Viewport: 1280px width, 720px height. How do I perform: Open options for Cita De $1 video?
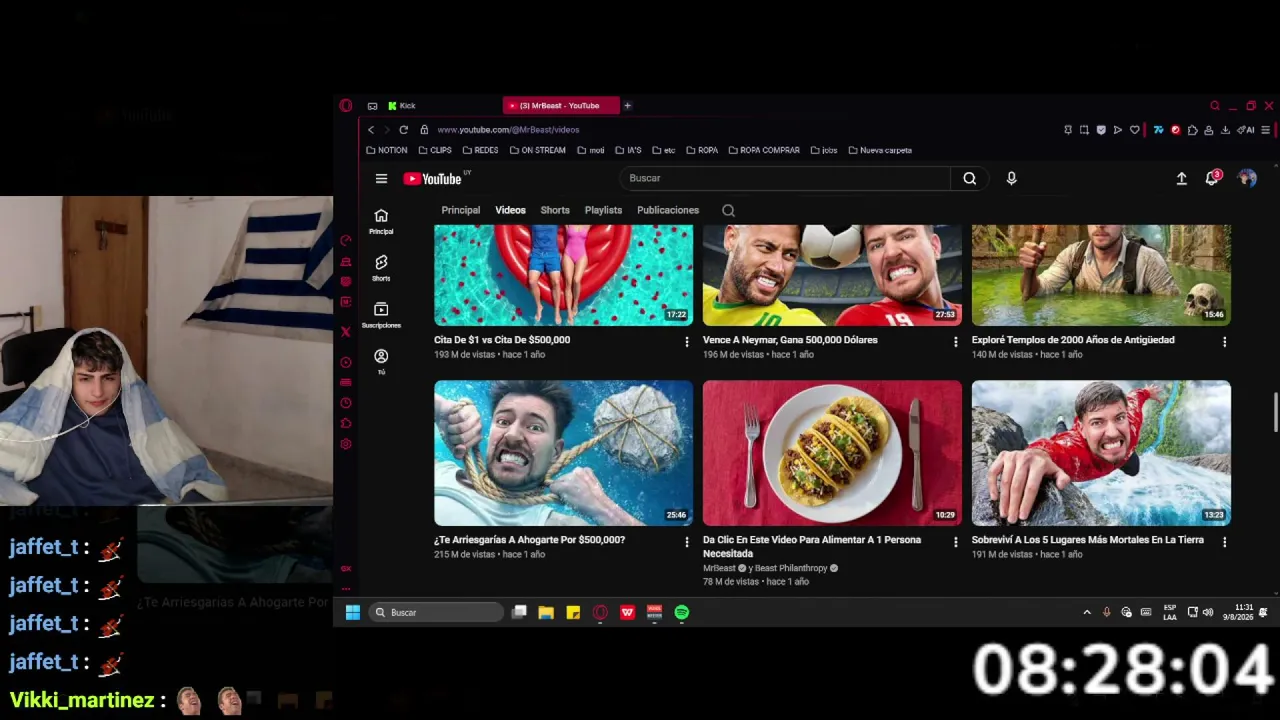click(686, 342)
